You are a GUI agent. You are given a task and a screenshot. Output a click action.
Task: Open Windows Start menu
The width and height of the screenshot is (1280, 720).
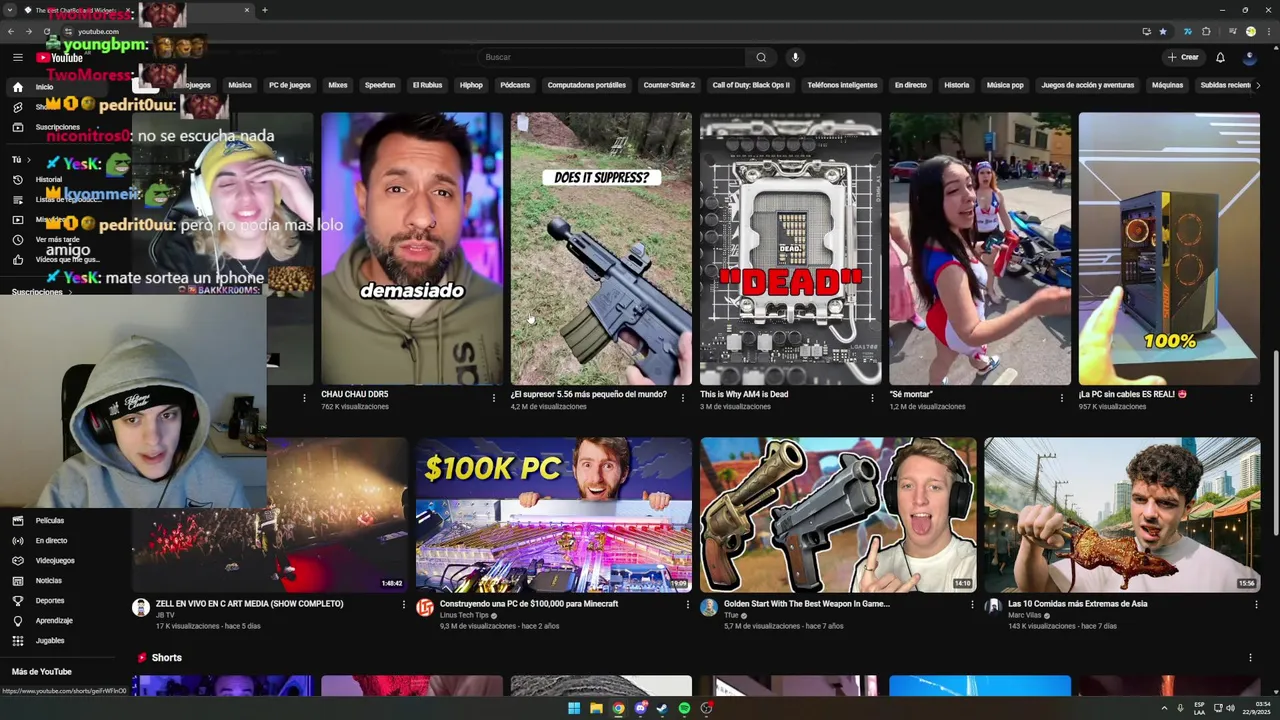coord(574,708)
